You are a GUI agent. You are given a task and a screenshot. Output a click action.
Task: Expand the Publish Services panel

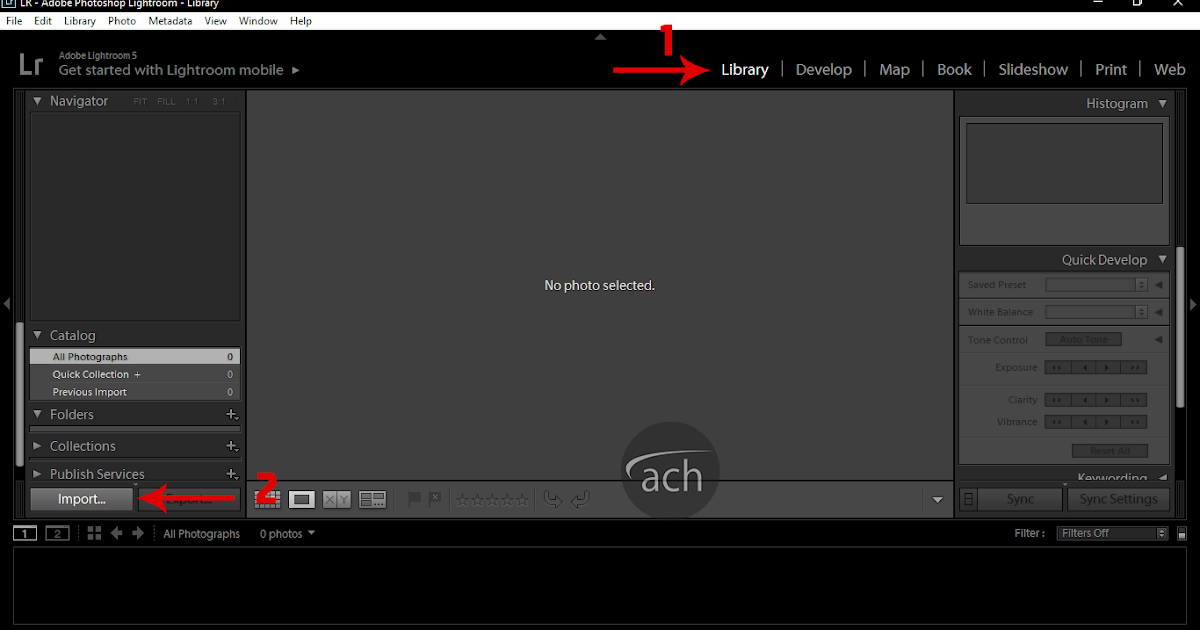38,474
